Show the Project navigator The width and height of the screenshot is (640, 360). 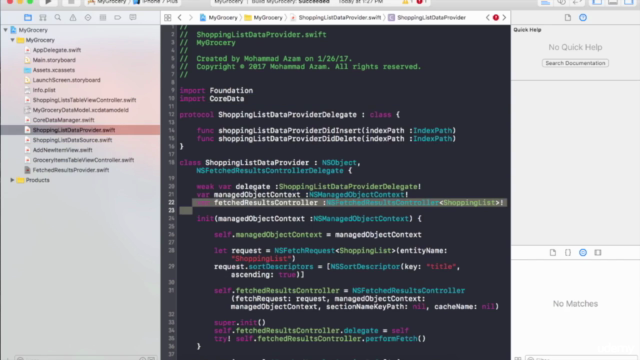pos(28,18)
